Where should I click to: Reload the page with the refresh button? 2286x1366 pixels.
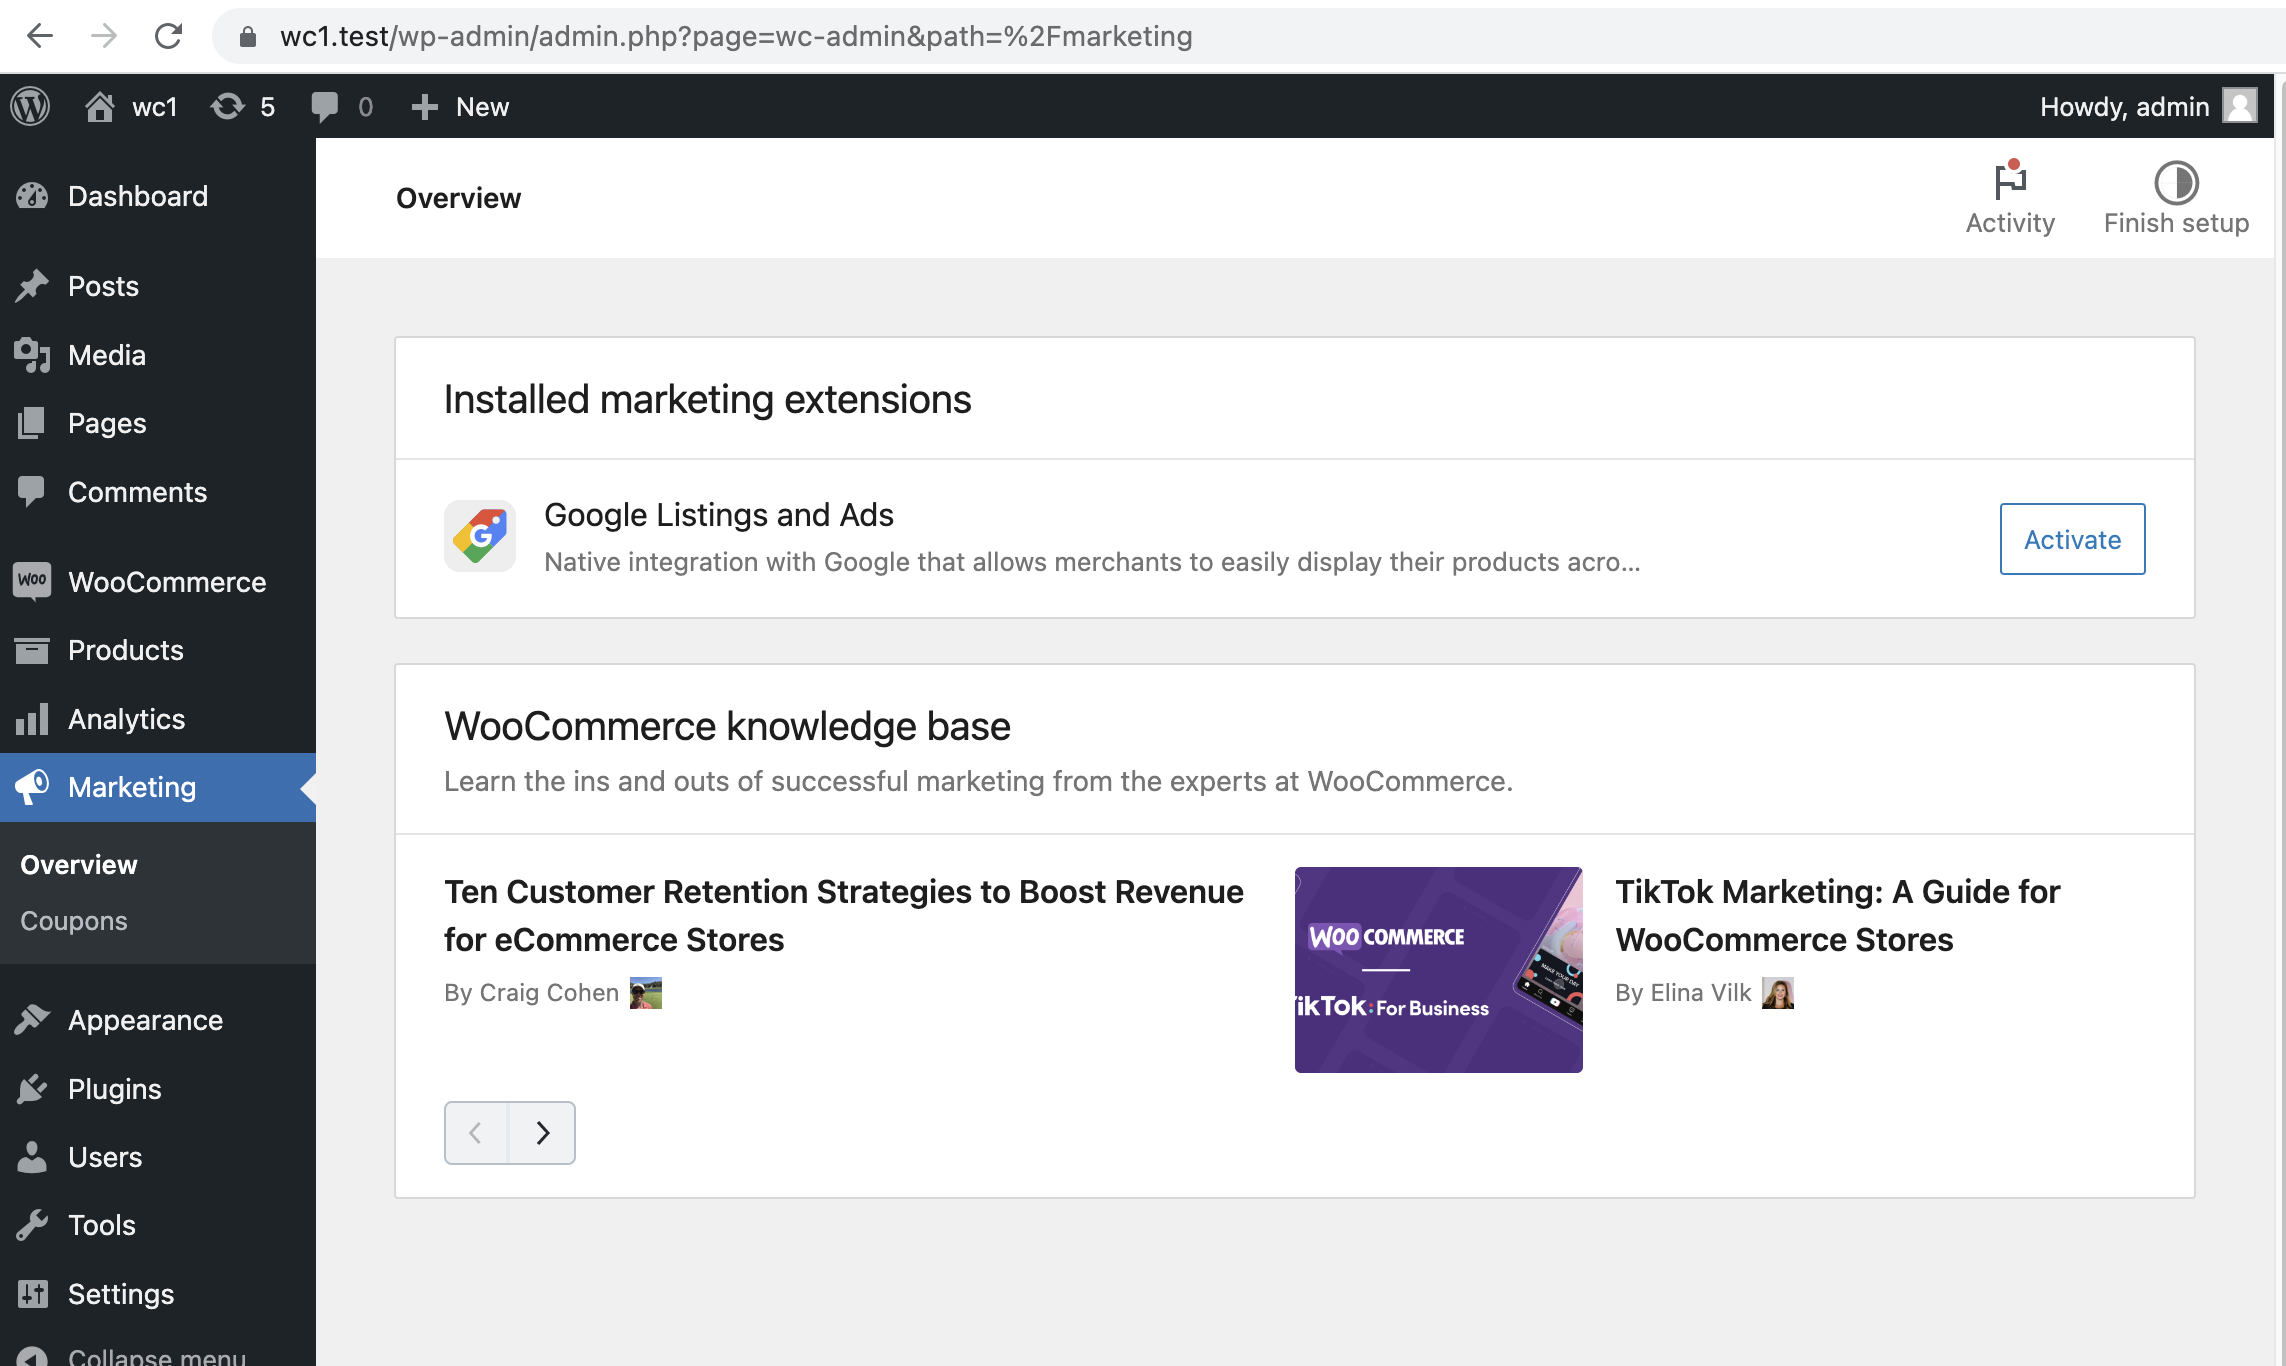168,36
